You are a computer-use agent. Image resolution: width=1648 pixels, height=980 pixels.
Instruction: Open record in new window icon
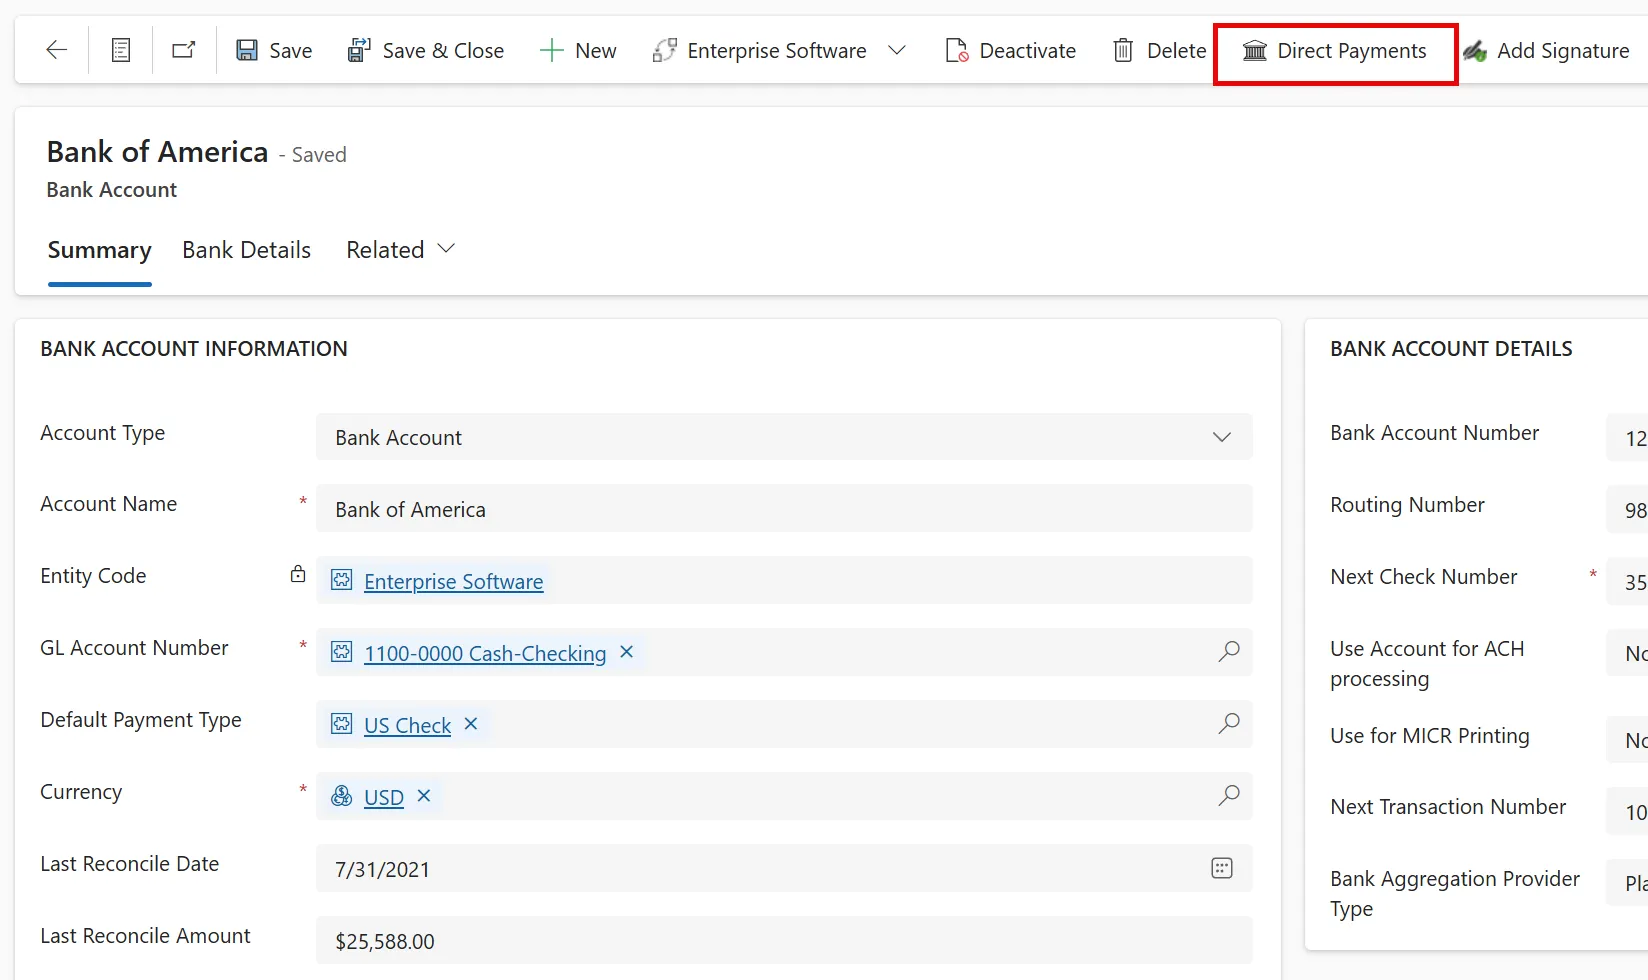[x=184, y=50]
